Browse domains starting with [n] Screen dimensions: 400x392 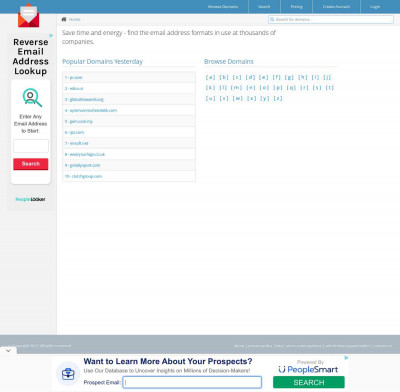(251, 88)
